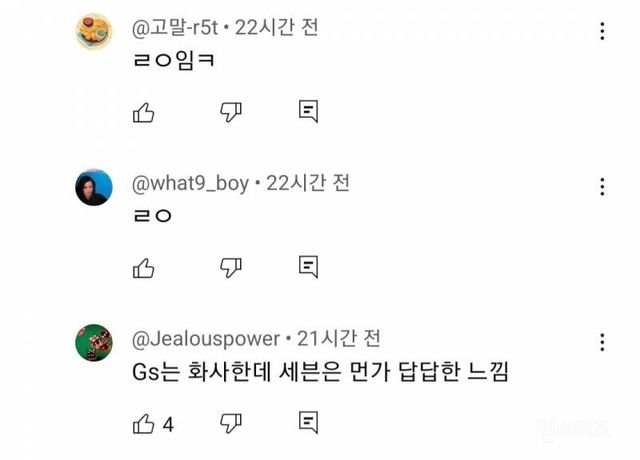The width and height of the screenshot is (640, 460).
Task: Open the @what9_boy channel link
Action: pos(192,184)
